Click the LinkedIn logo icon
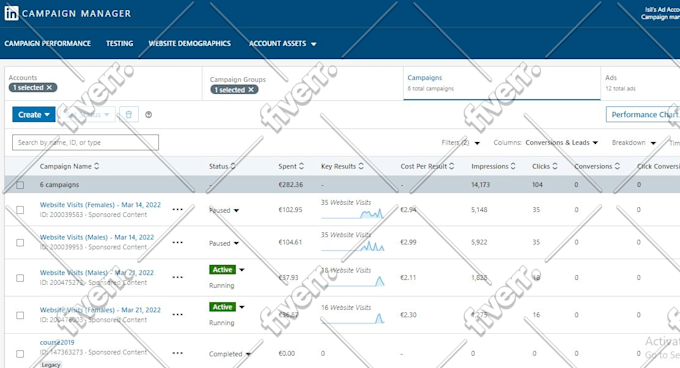This screenshot has height=368, width=680. point(11,13)
